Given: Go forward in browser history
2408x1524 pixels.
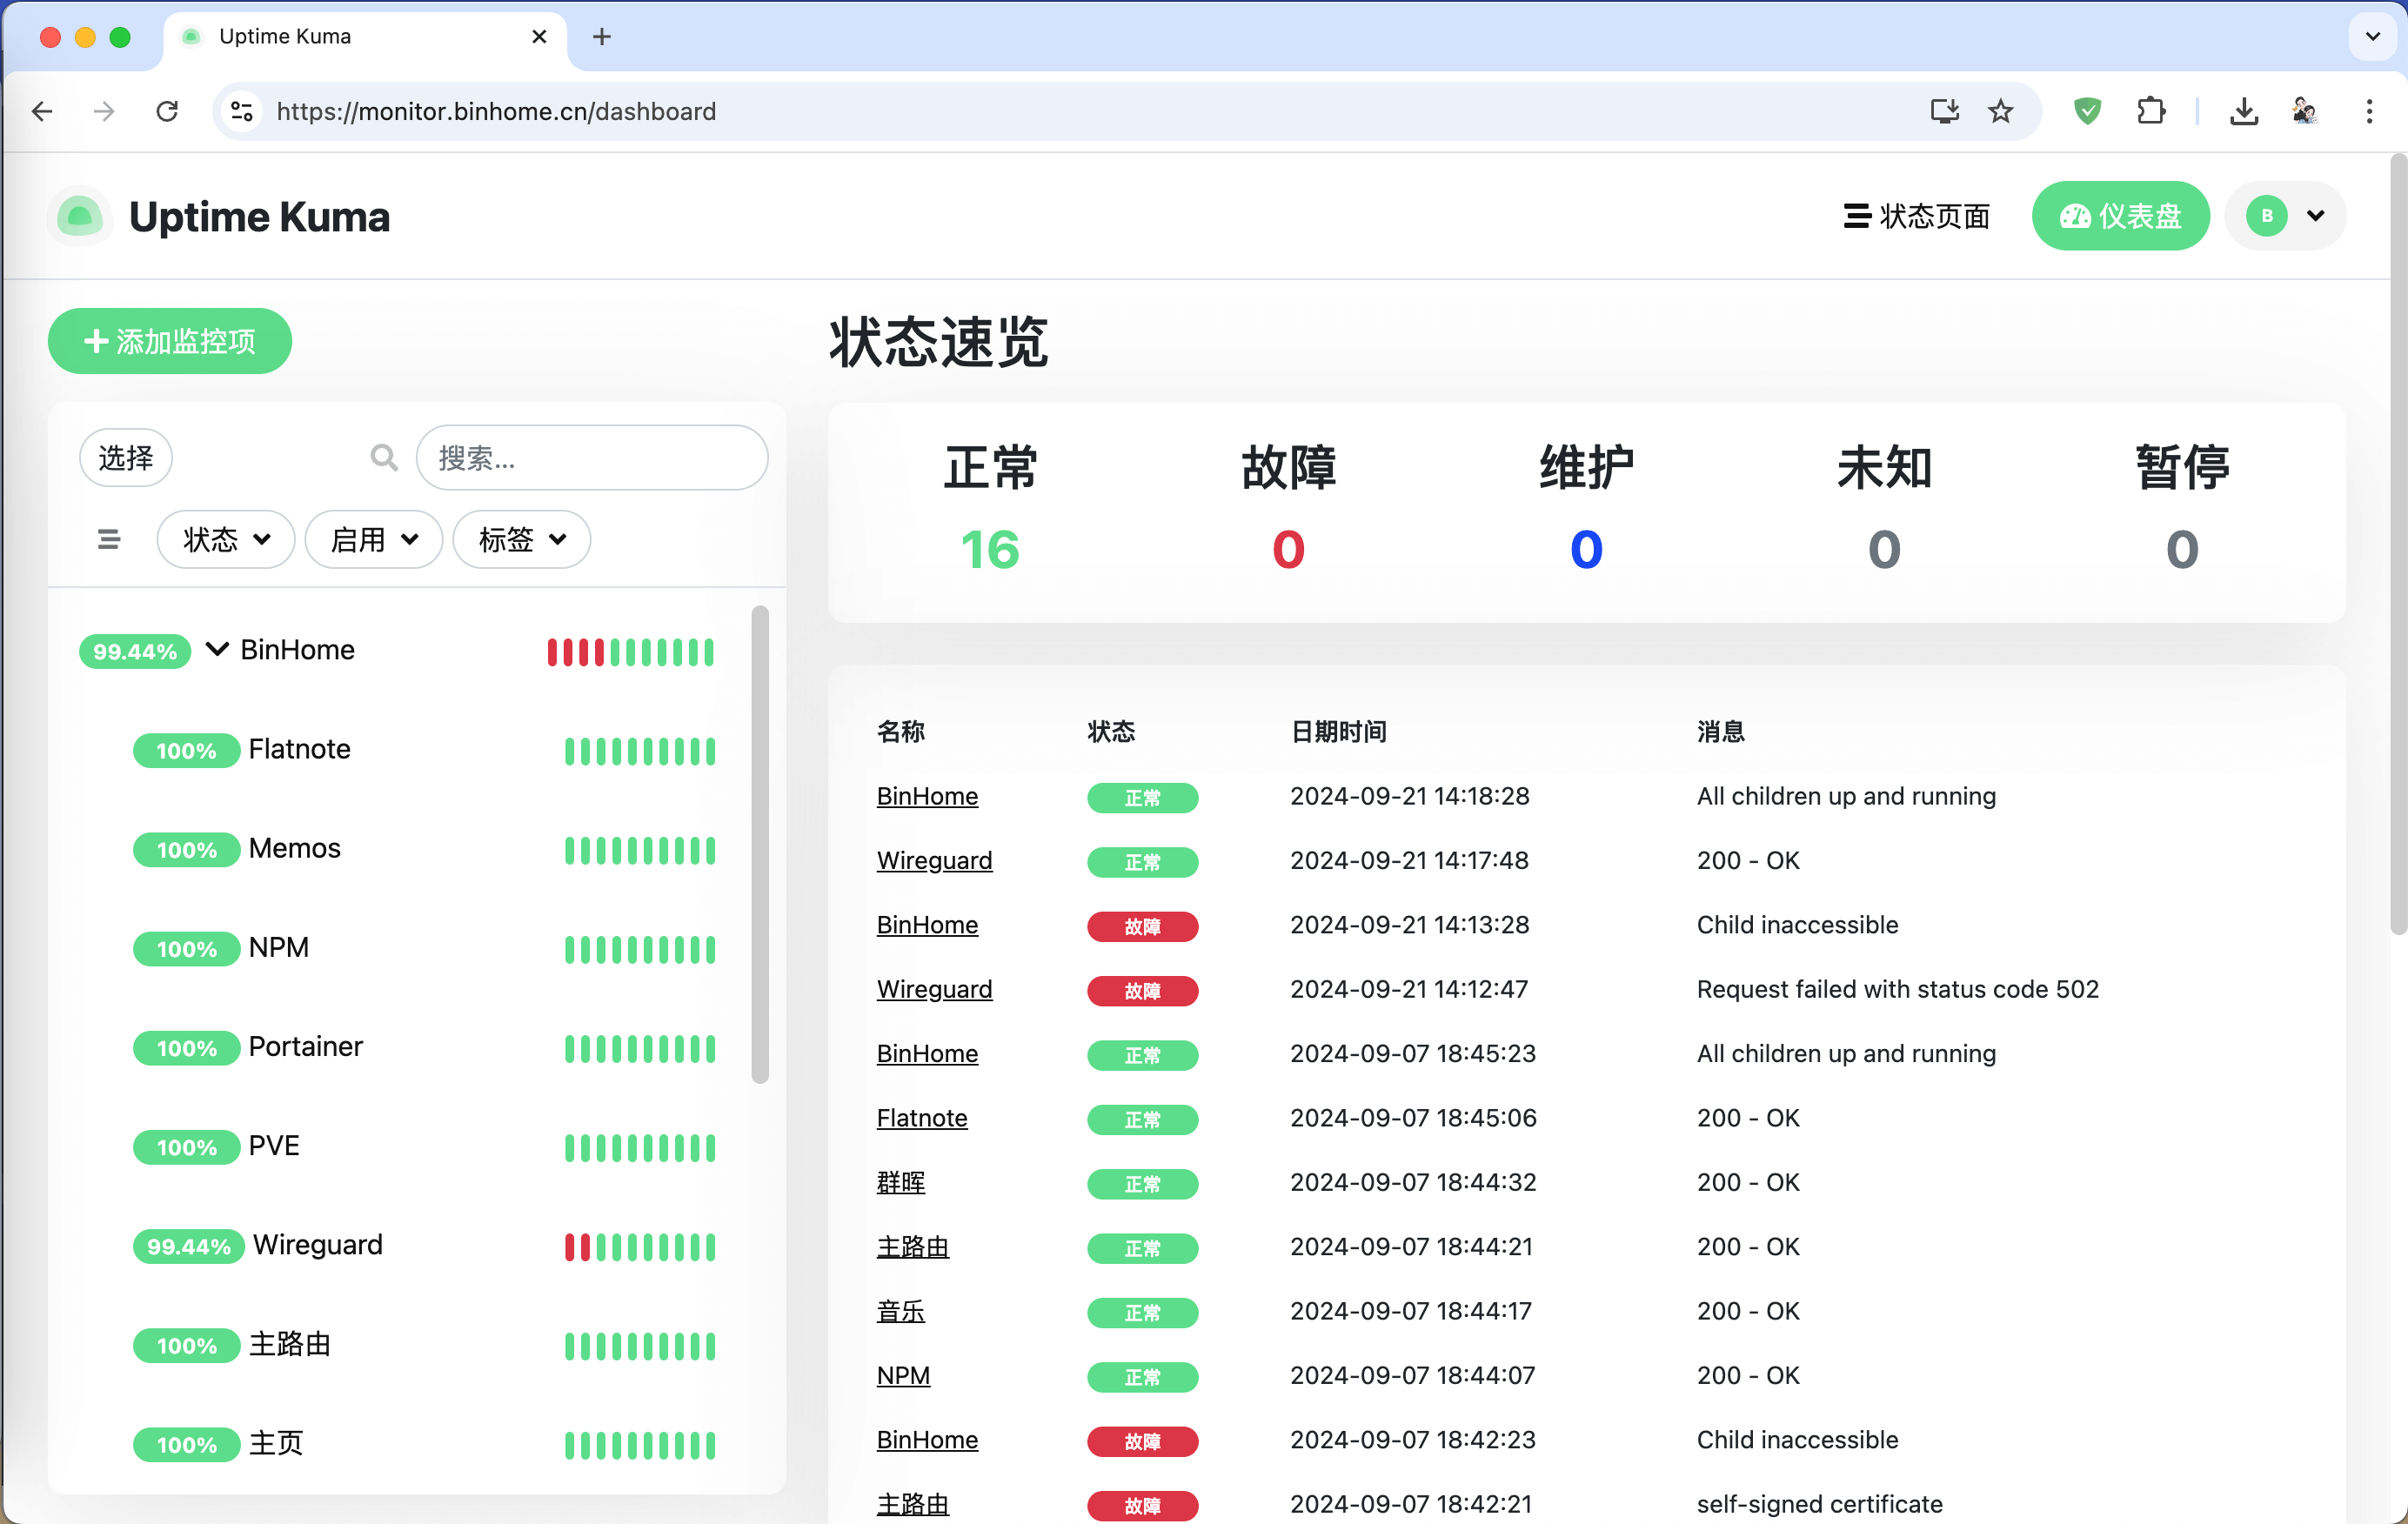Looking at the screenshot, I should click(x=104, y=111).
